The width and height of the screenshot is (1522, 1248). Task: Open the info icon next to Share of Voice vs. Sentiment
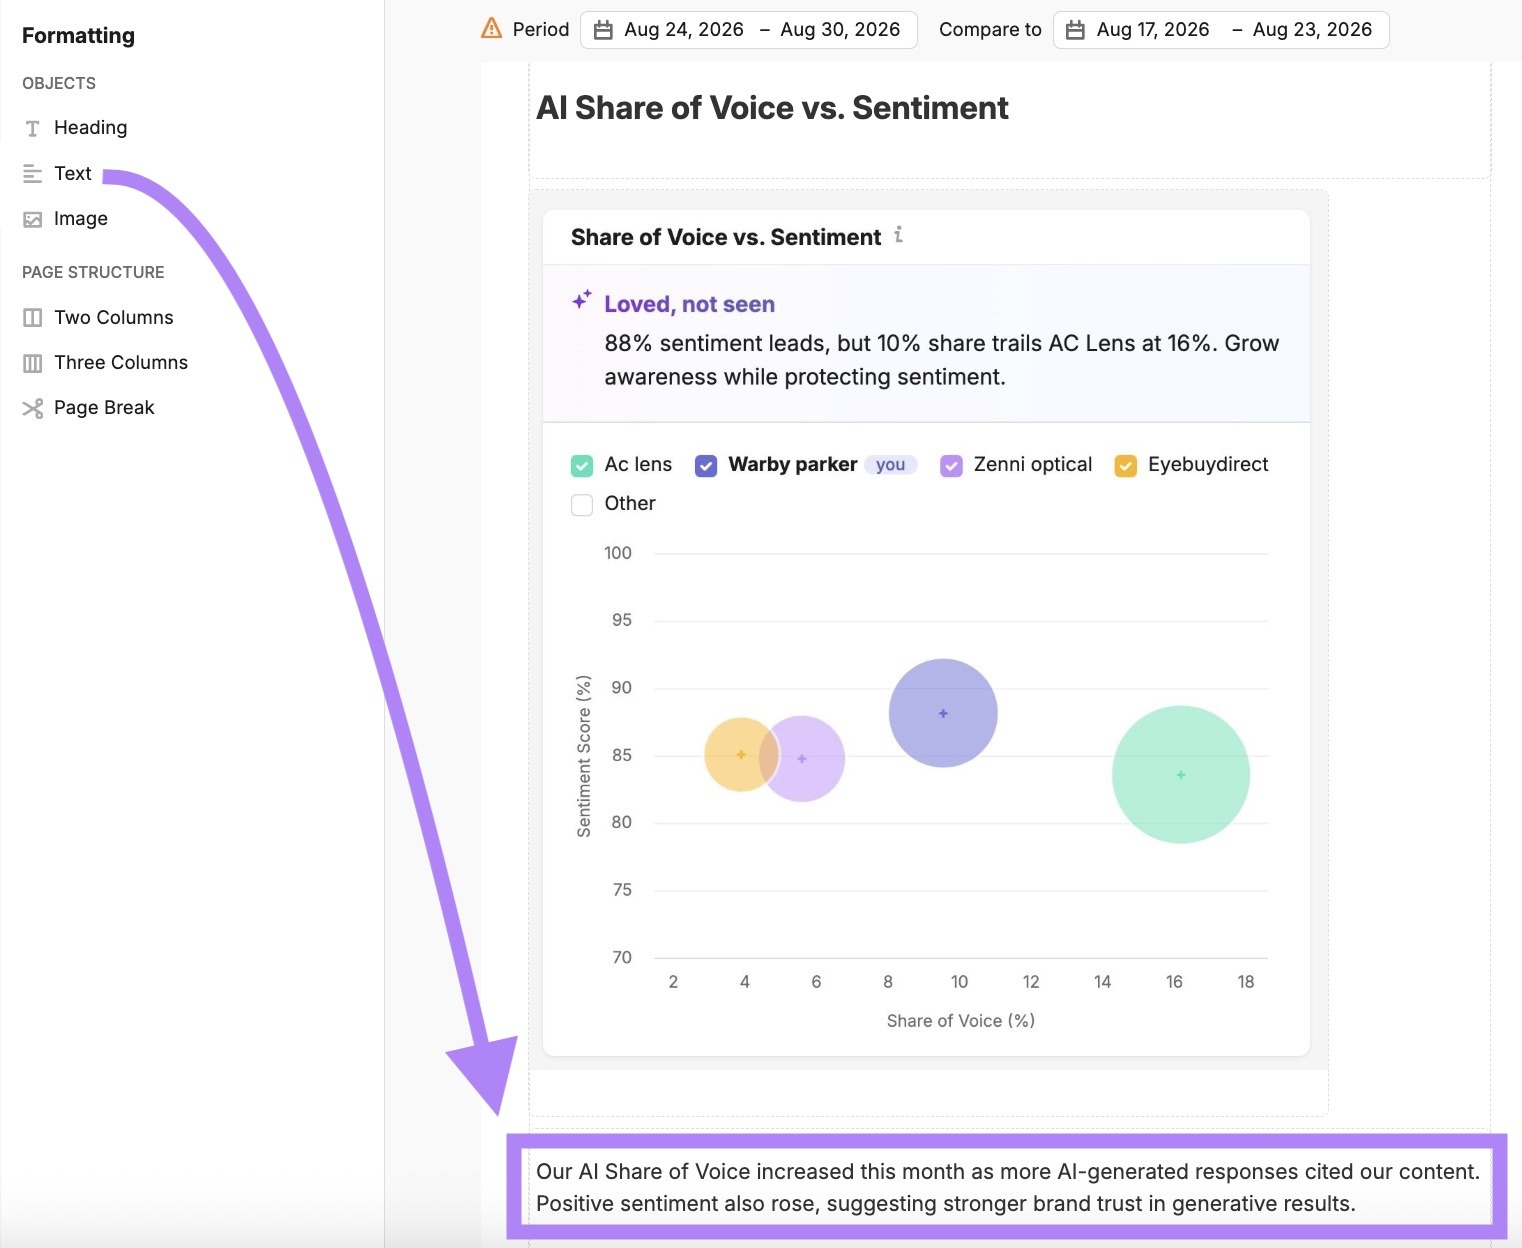[898, 235]
